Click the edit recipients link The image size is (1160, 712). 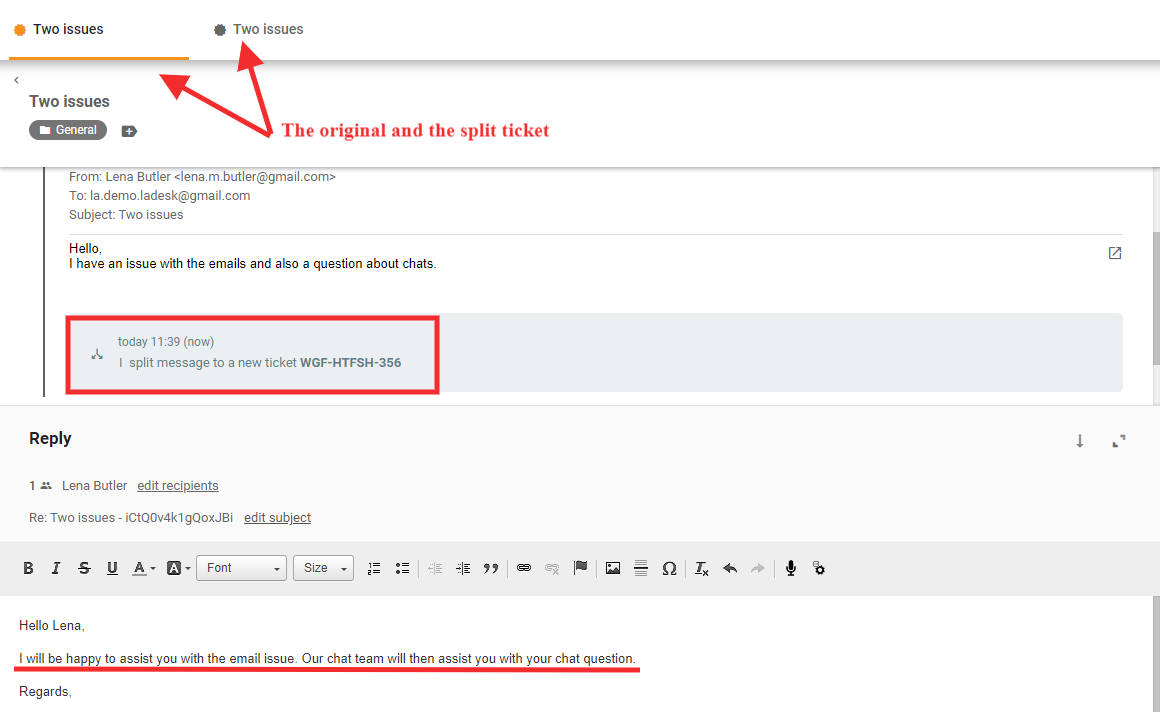[178, 486]
